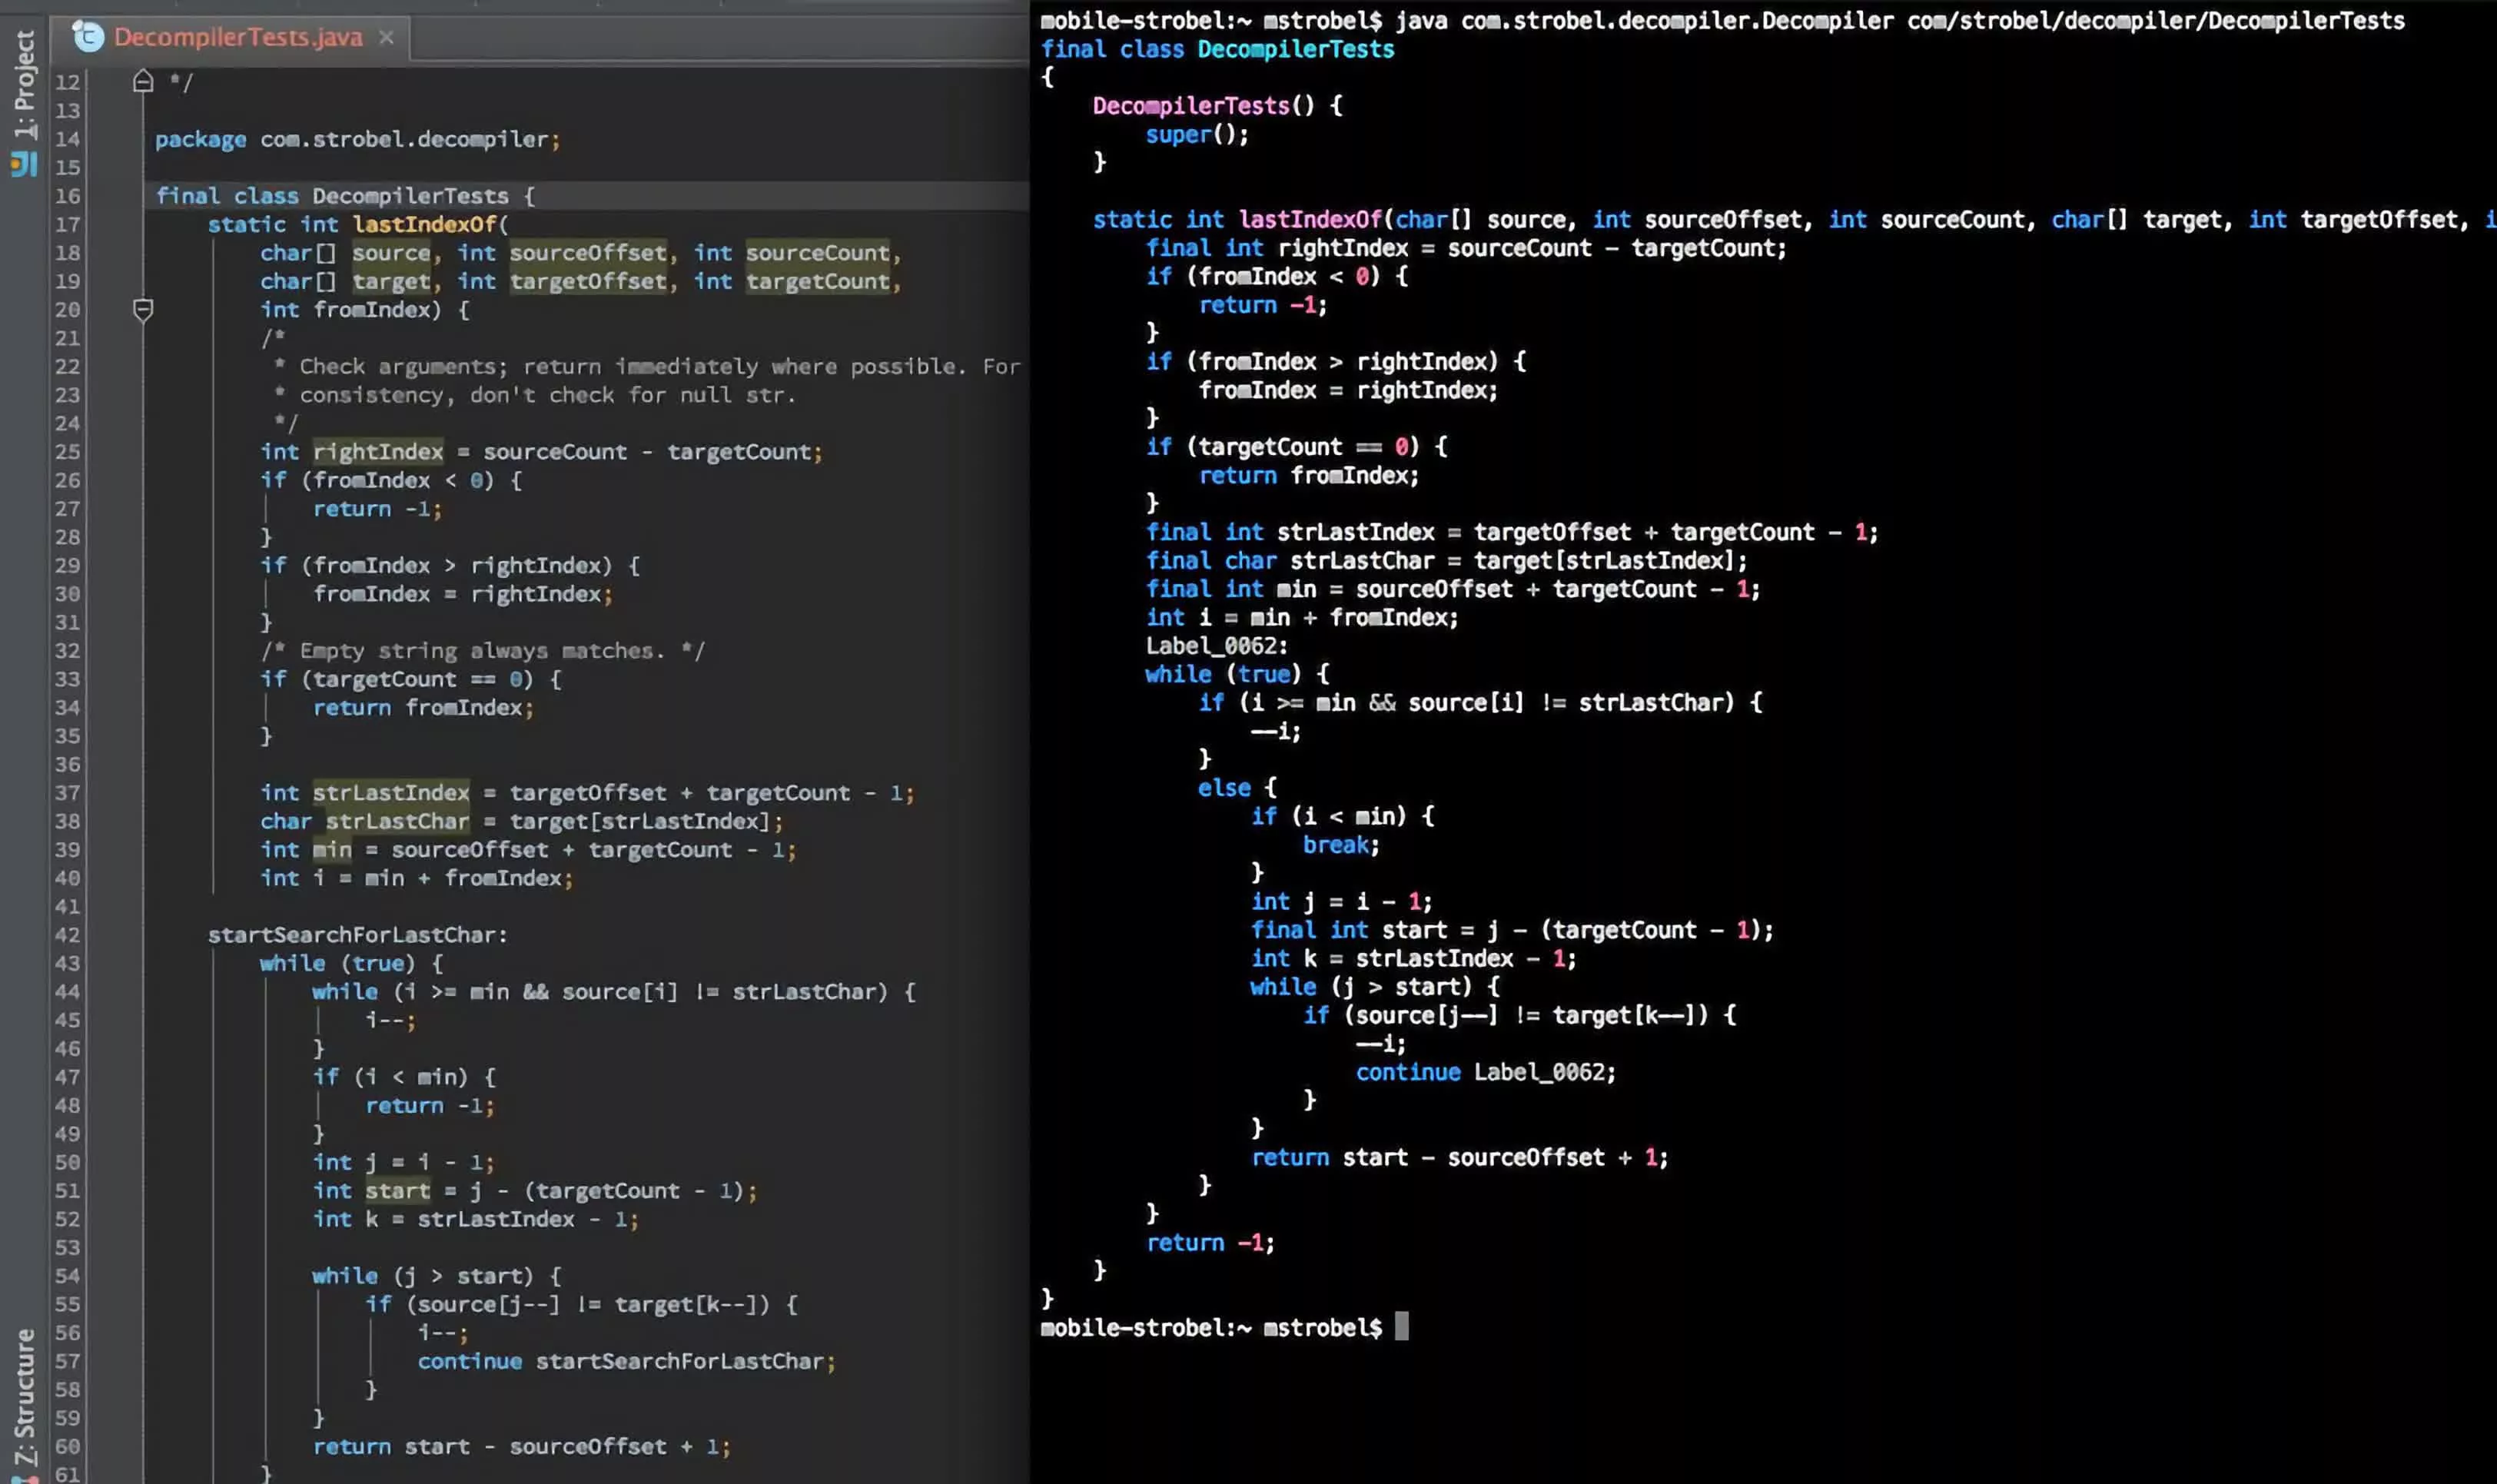The height and width of the screenshot is (1484, 2497).
Task: Click the startSearchForLastChar label on line 42
Action: (356, 935)
